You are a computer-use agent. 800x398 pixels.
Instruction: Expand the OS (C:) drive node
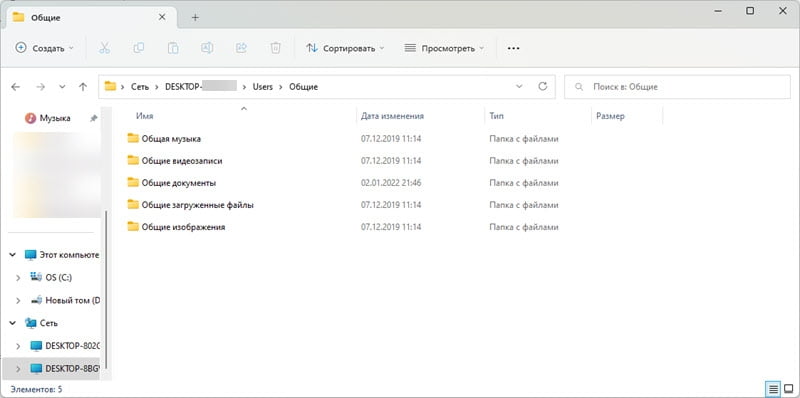(x=18, y=278)
